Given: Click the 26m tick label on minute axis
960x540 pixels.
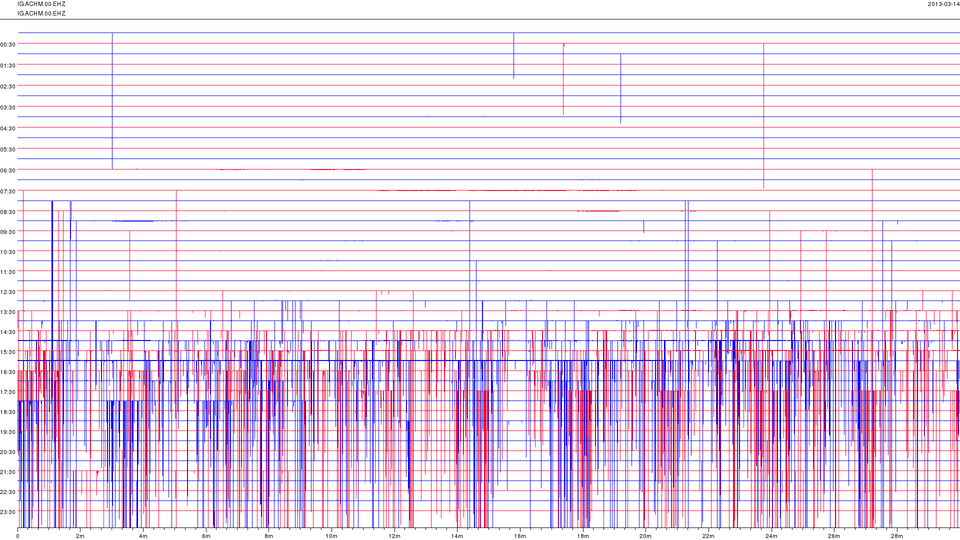Looking at the screenshot, I should (x=834, y=536).
